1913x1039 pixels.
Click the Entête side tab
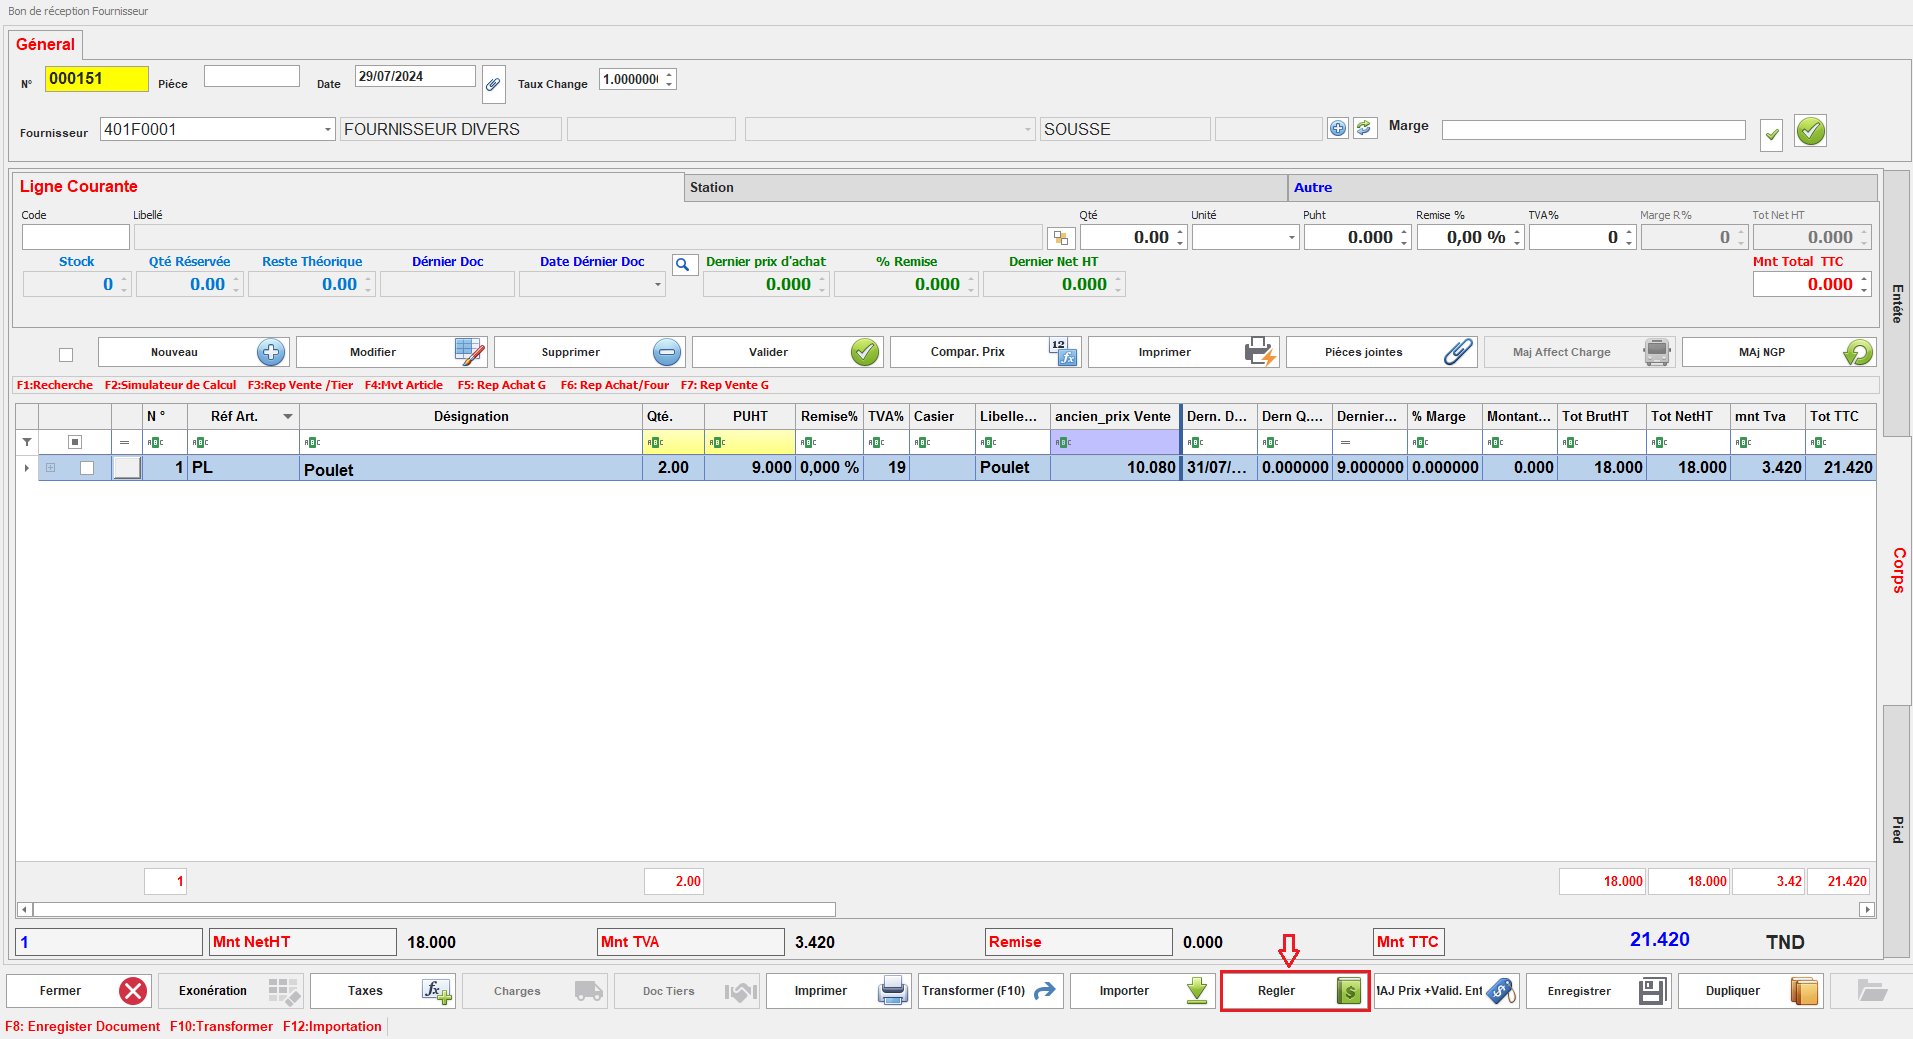point(1897,303)
